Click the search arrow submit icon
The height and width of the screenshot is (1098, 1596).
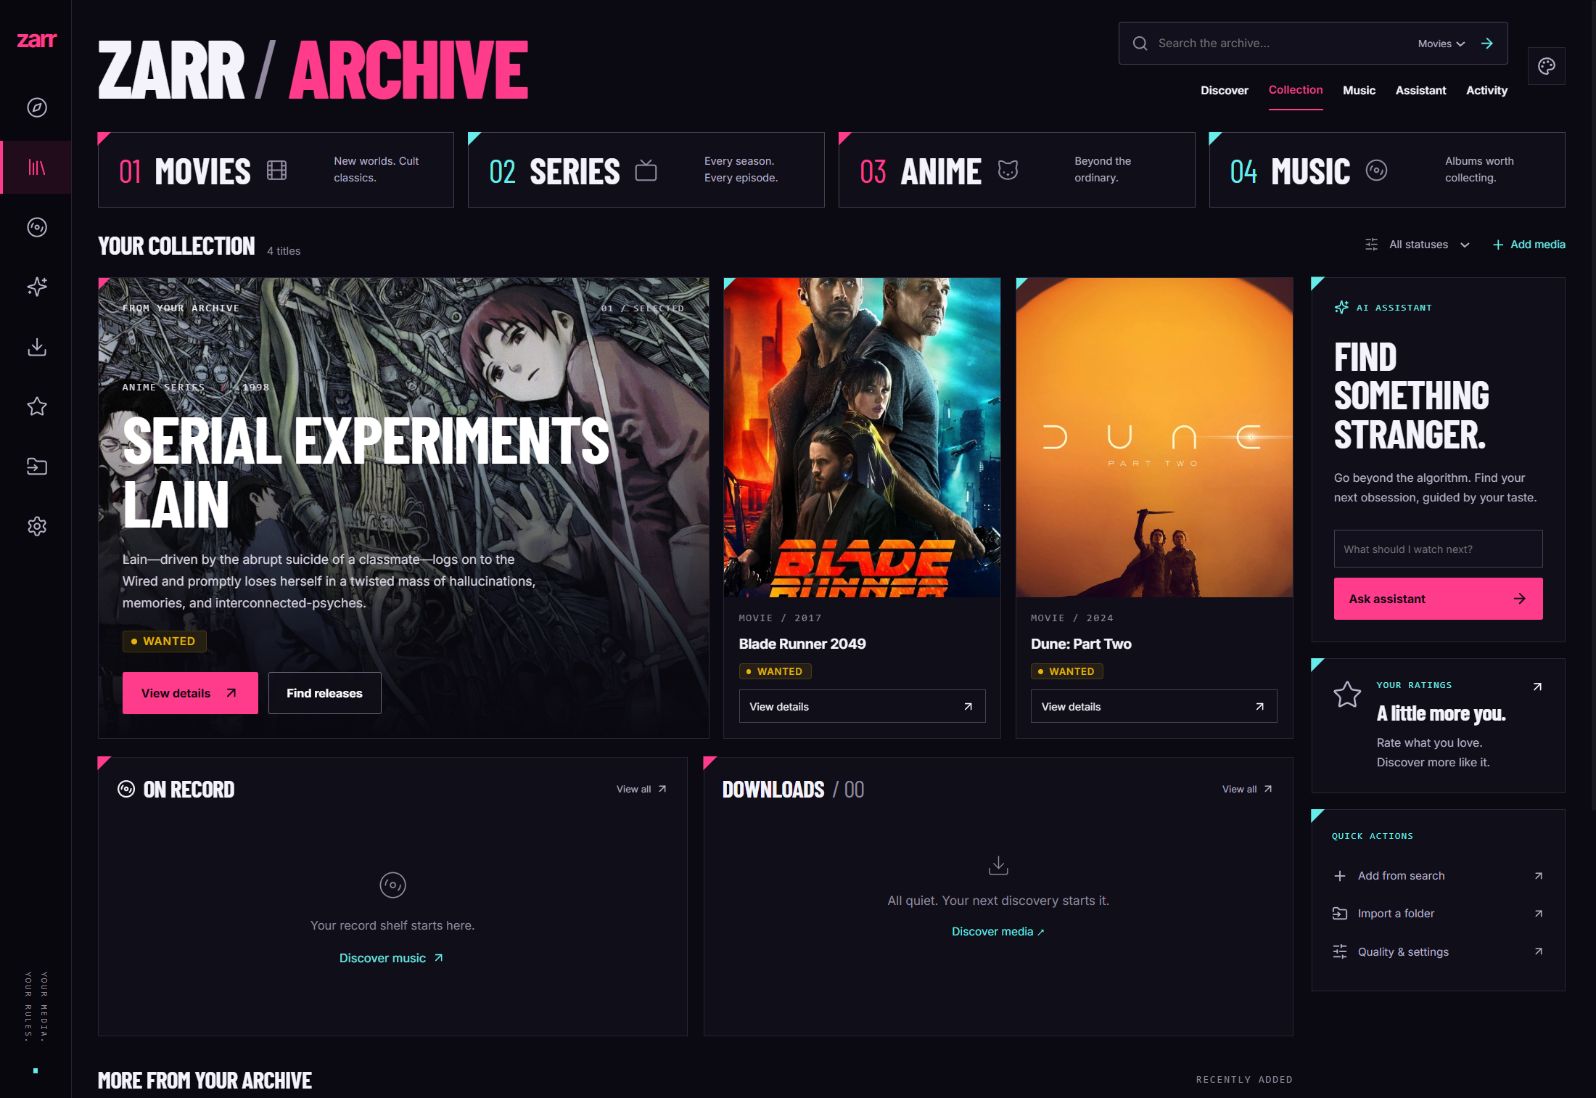click(x=1487, y=43)
